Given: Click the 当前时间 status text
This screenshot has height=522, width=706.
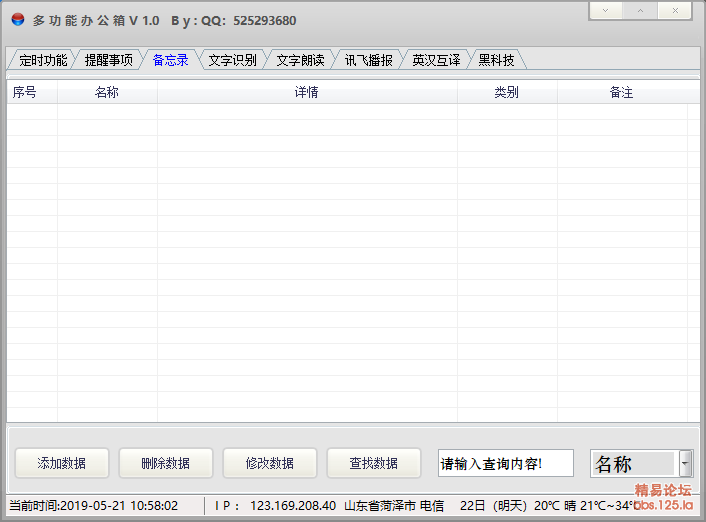Looking at the screenshot, I should tap(94, 506).
